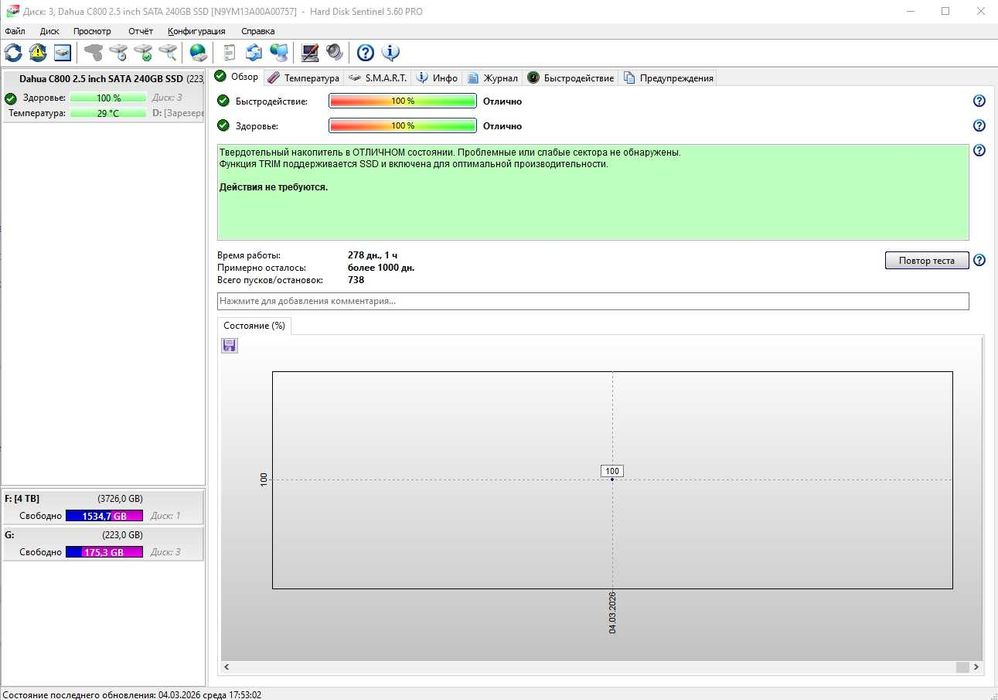This screenshot has width=998, height=700.
Task: Click the floppy disk save icon above the chart
Action: [x=229, y=345]
